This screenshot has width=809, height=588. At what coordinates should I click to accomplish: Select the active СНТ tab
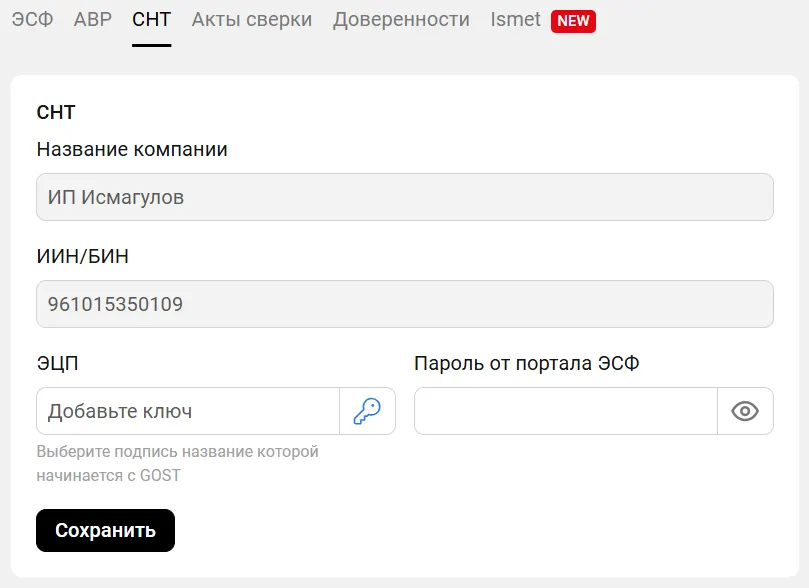click(x=151, y=20)
